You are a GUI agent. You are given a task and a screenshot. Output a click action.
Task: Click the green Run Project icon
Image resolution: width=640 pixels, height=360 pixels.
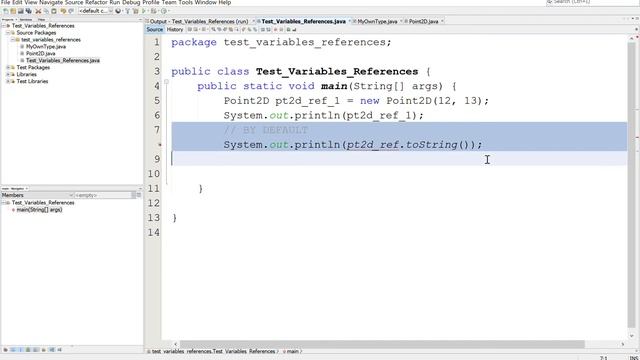(144, 11)
